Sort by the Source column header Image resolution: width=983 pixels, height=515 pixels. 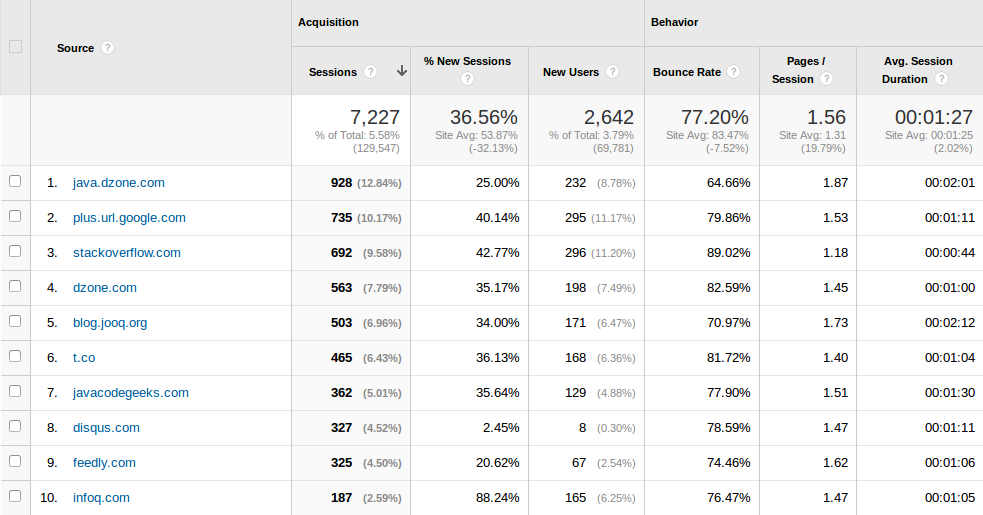click(75, 48)
